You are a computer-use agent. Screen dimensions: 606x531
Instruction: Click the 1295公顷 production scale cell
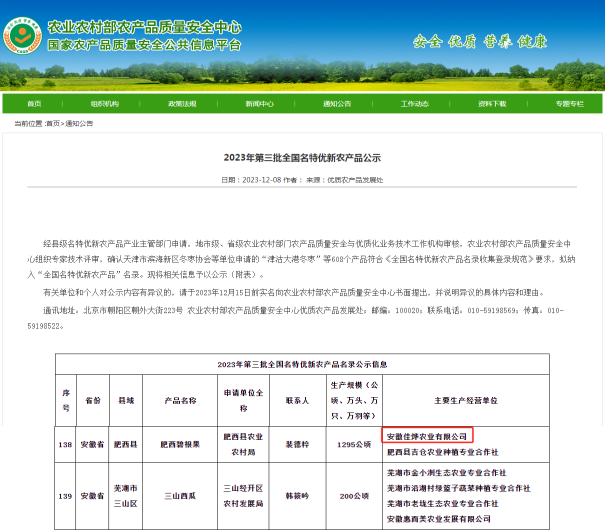point(354,444)
